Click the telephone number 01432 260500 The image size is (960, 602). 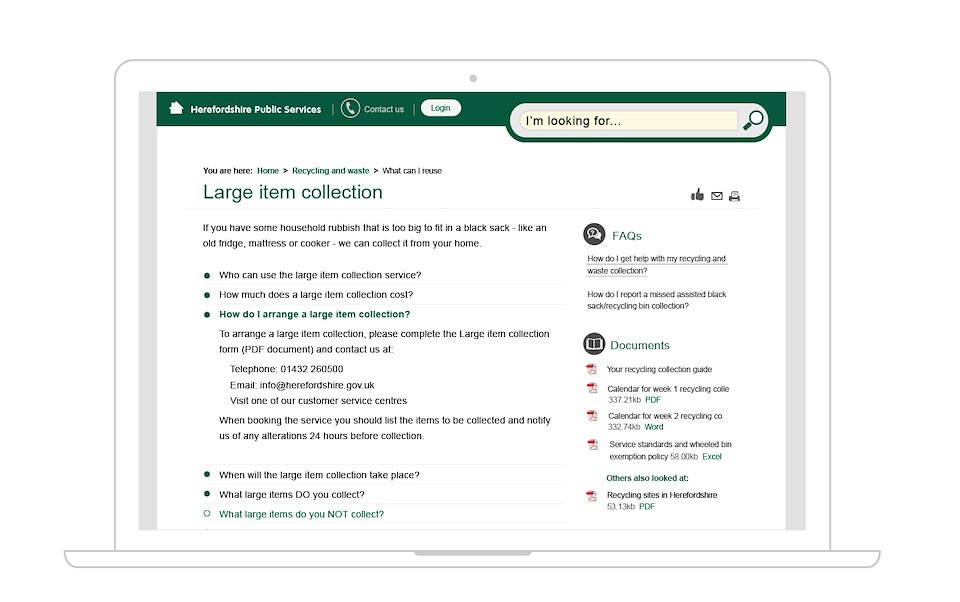pos(312,369)
